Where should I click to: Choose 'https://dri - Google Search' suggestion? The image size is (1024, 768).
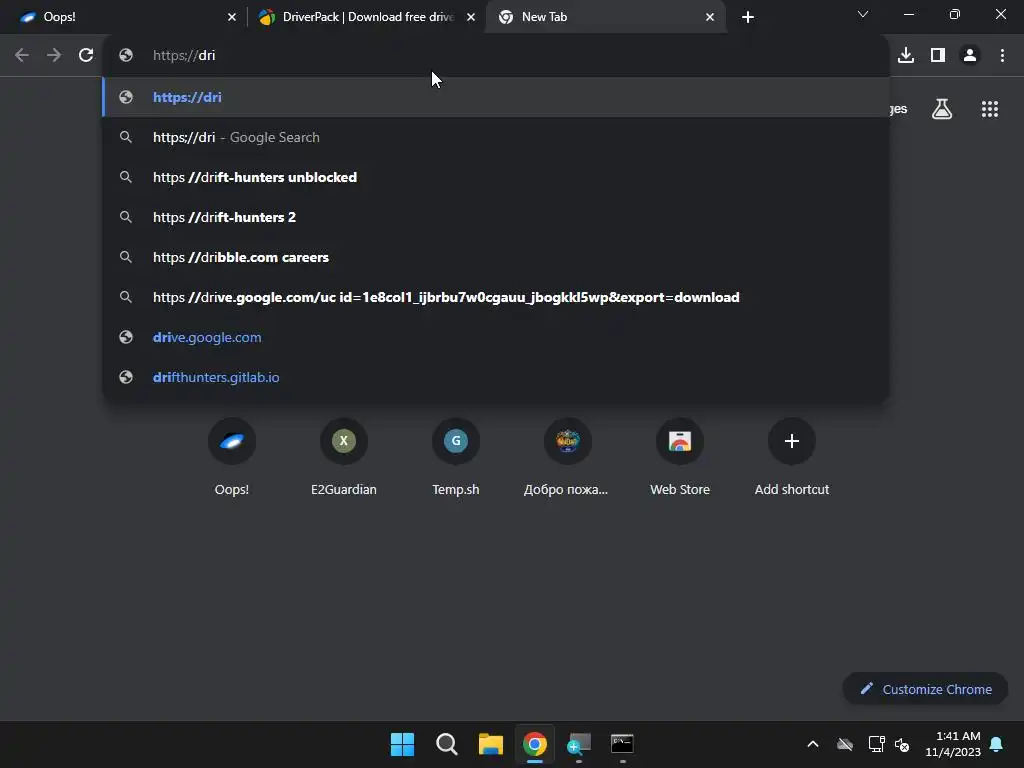click(496, 137)
